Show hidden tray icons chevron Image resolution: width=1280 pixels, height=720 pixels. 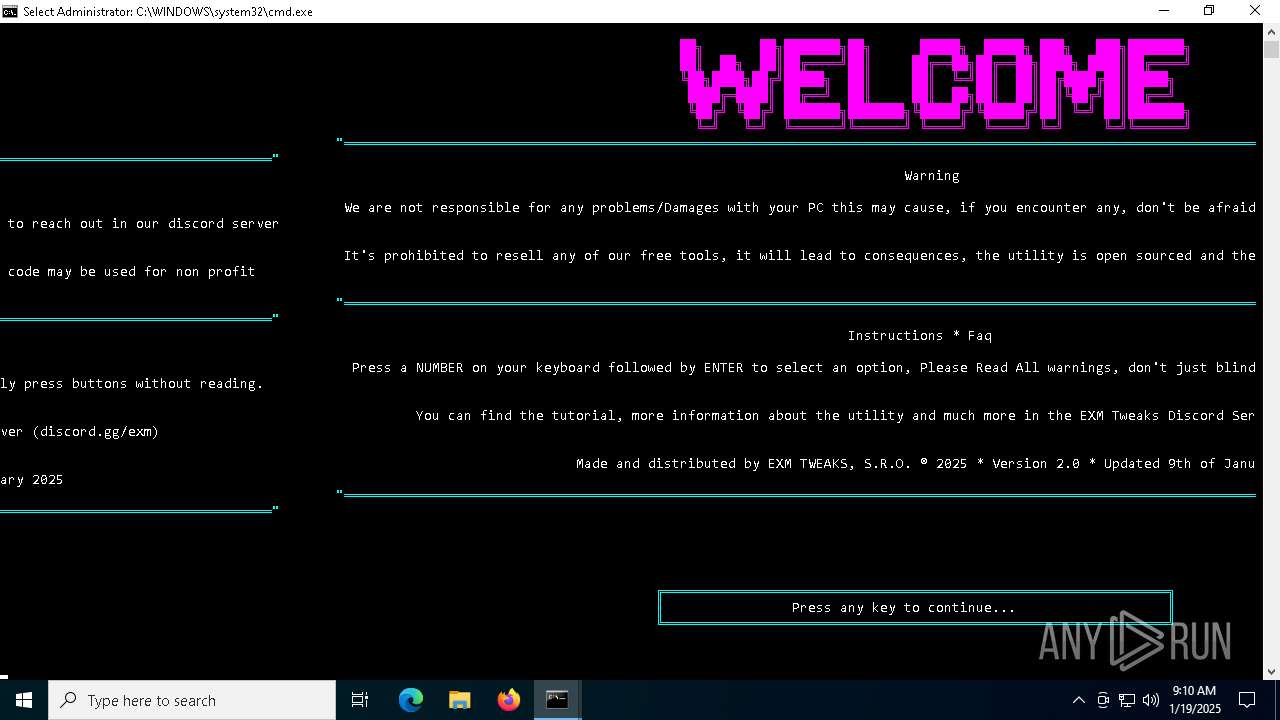click(1078, 700)
